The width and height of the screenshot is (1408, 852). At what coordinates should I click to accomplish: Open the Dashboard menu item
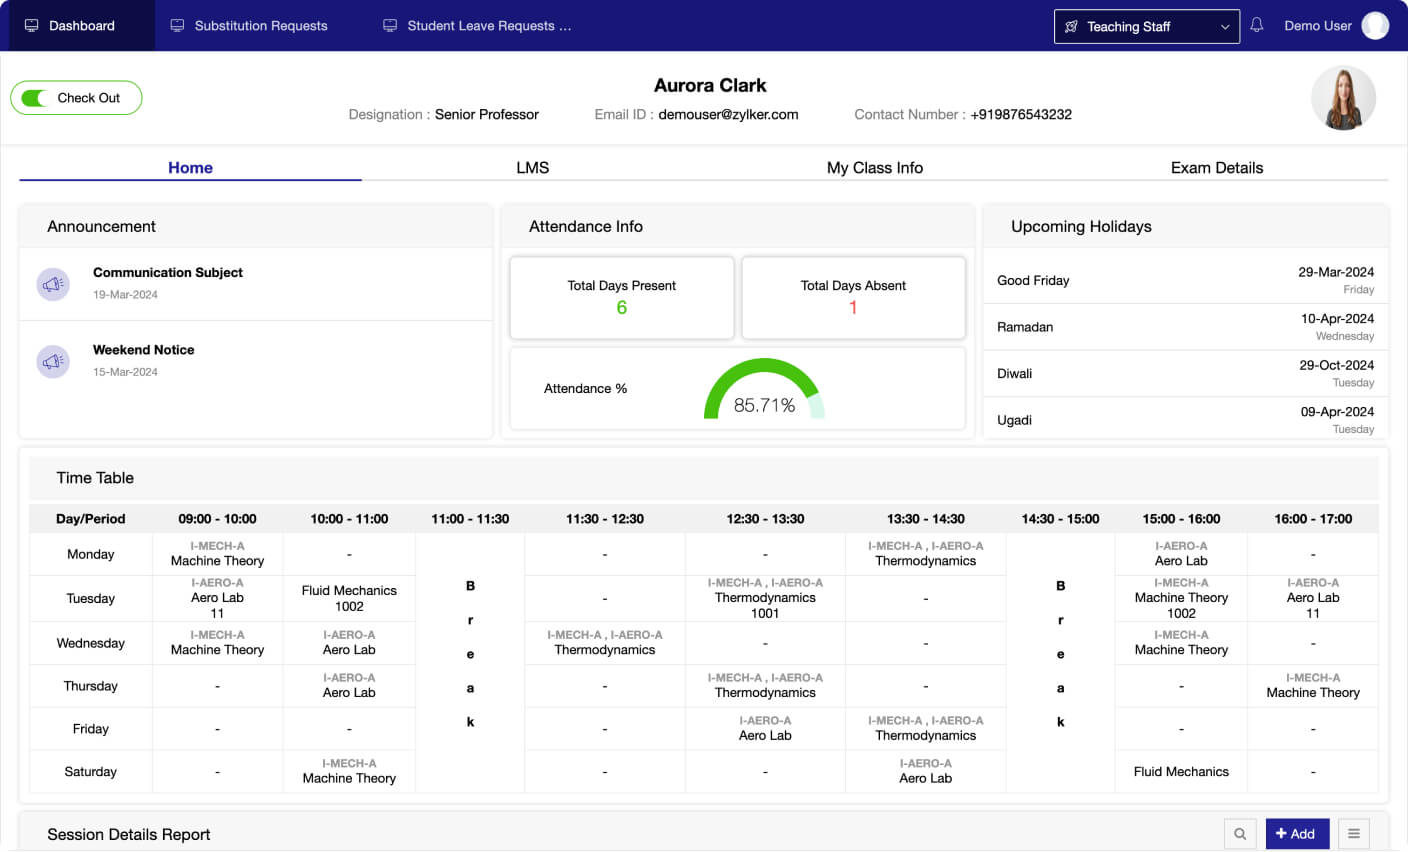pyautogui.click(x=82, y=26)
